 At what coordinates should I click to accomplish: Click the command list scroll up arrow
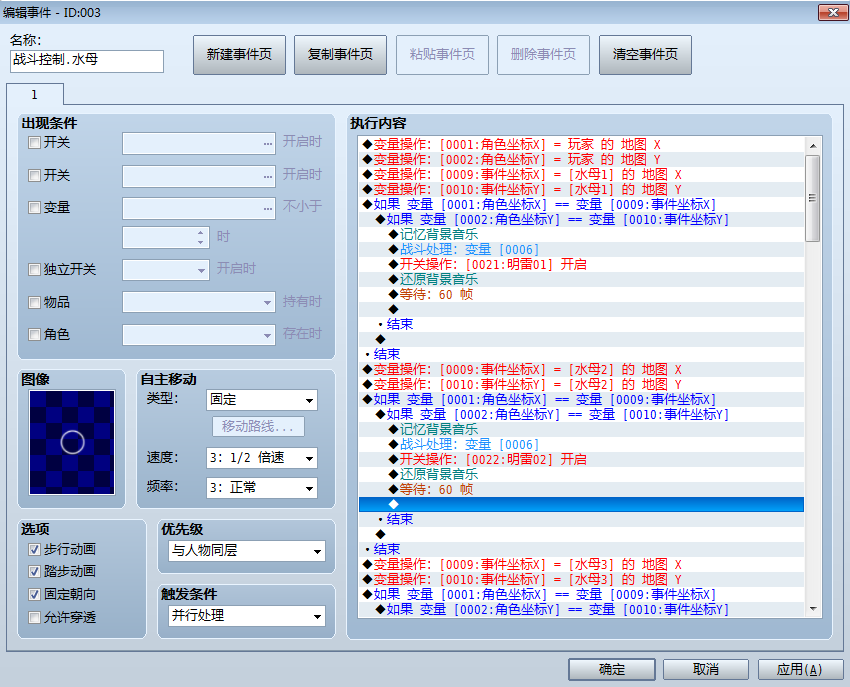tap(813, 146)
